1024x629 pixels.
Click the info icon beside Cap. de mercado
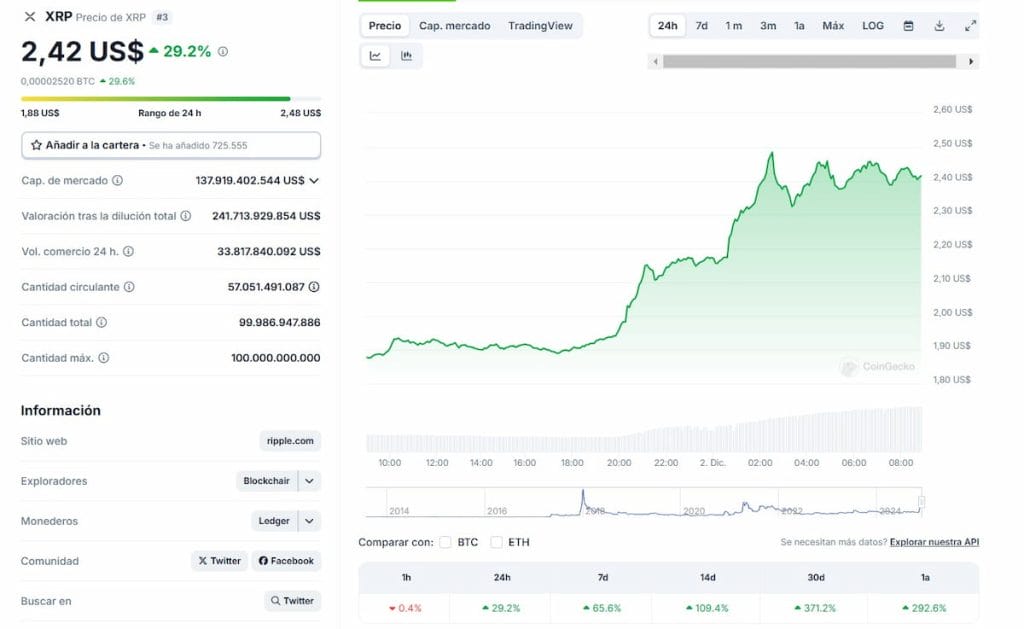click(x=118, y=180)
